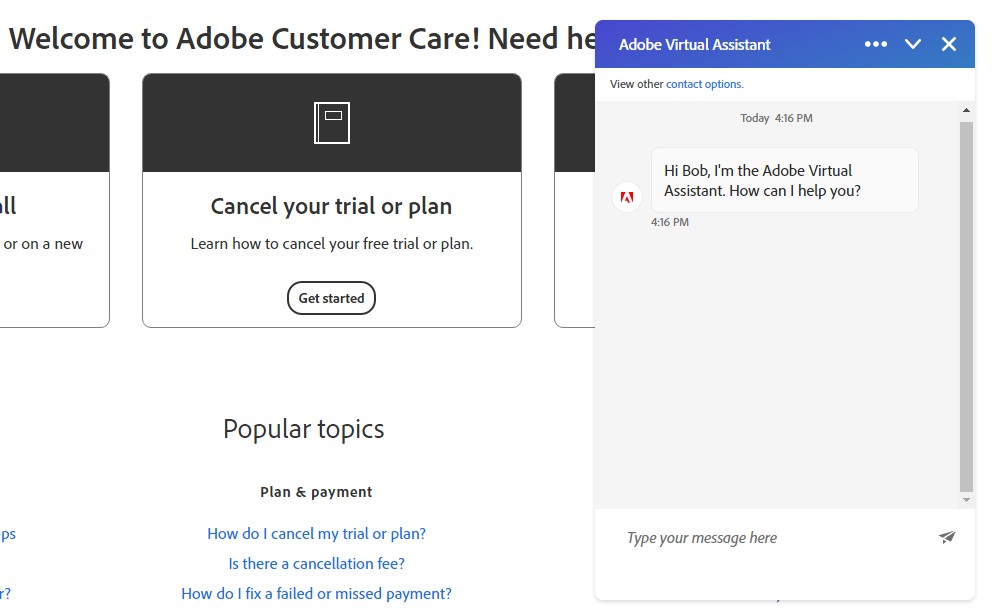Click the 'Plan & payment' topic heading
997x611 pixels.
tap(316, 491)
